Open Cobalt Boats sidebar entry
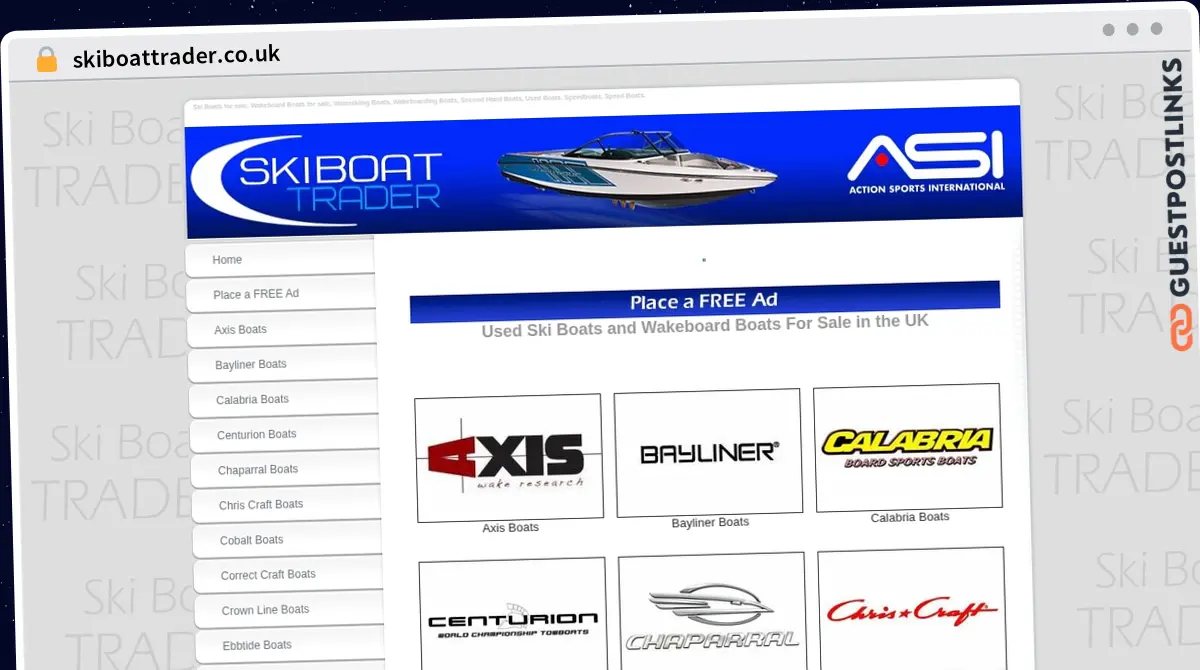The width and height of the screenshot is (1200, 670). click(x=288, y=540)
